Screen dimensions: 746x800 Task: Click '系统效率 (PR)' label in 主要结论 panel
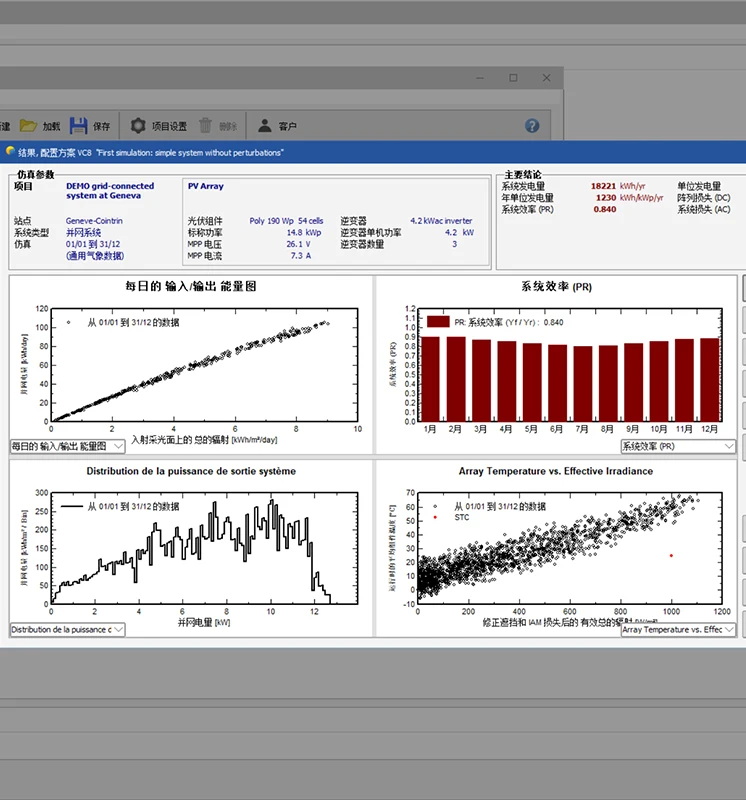527,209
